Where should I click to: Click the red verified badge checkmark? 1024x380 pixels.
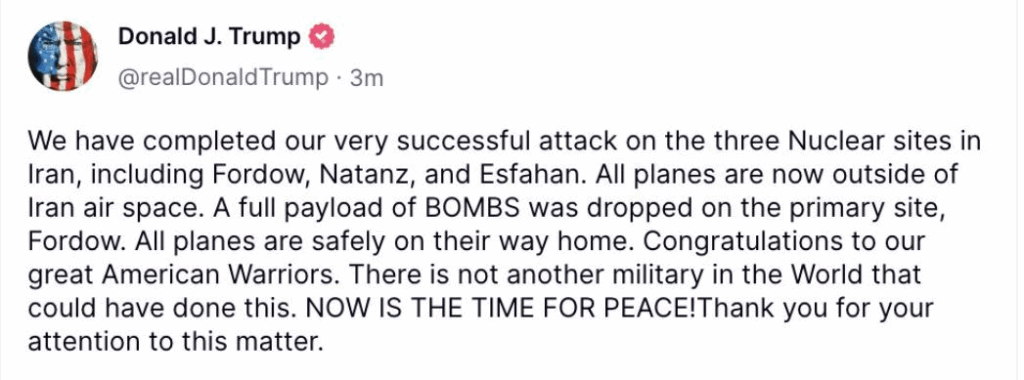[321, 37]
